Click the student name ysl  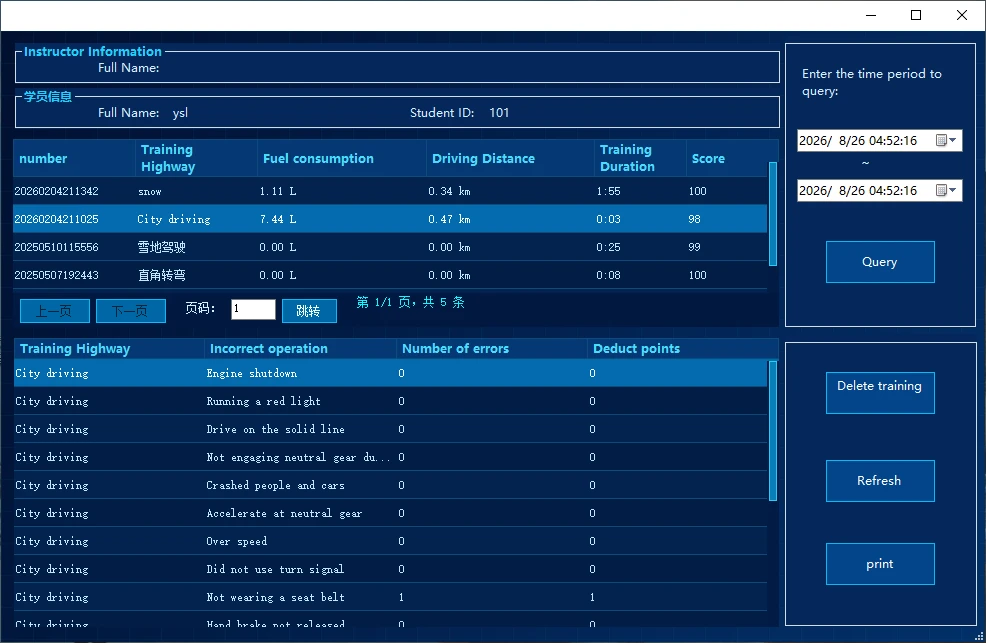click(180, 113)
